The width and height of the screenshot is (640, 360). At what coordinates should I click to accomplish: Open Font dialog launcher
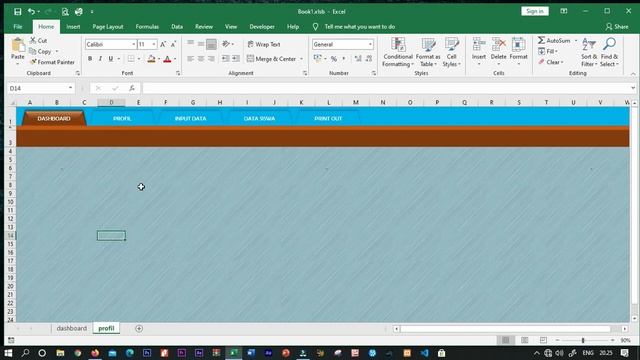[x=178, y=73]
